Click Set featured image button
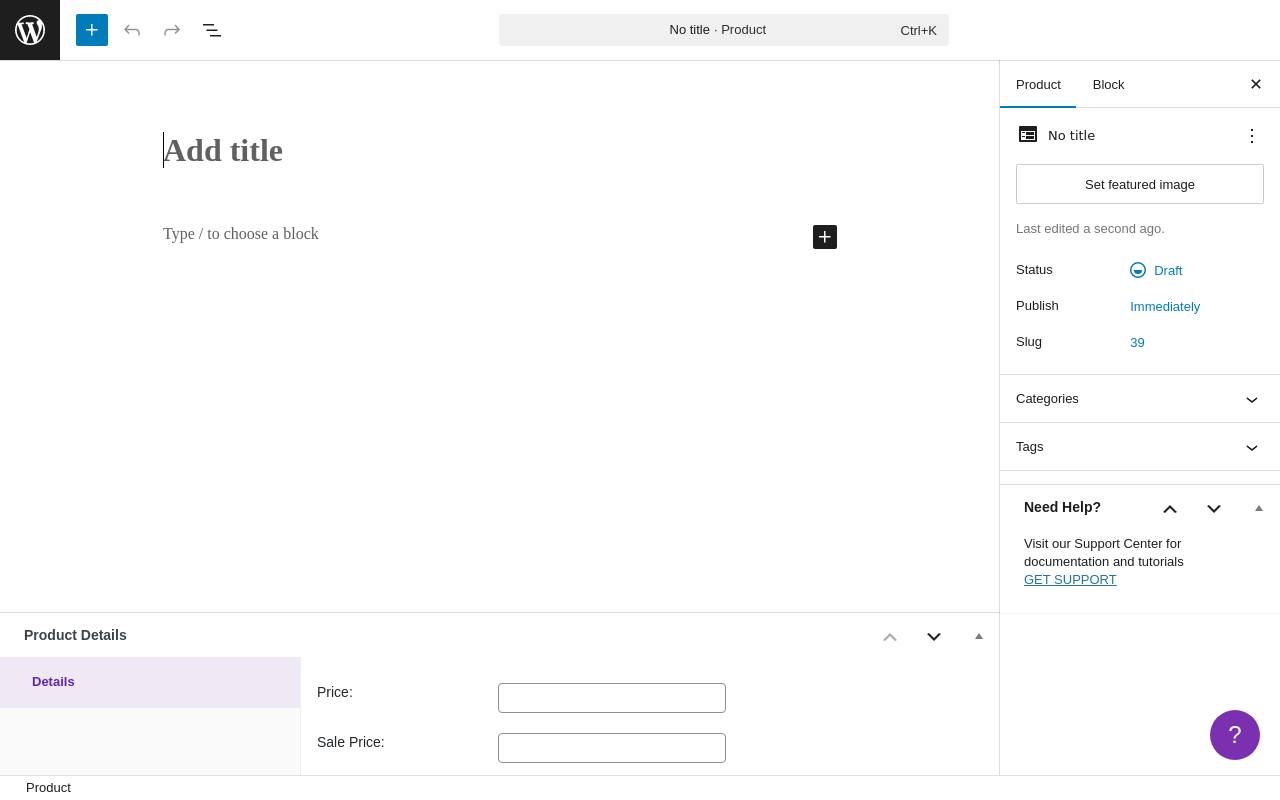1280x800 pixels. pos(1140,184)
